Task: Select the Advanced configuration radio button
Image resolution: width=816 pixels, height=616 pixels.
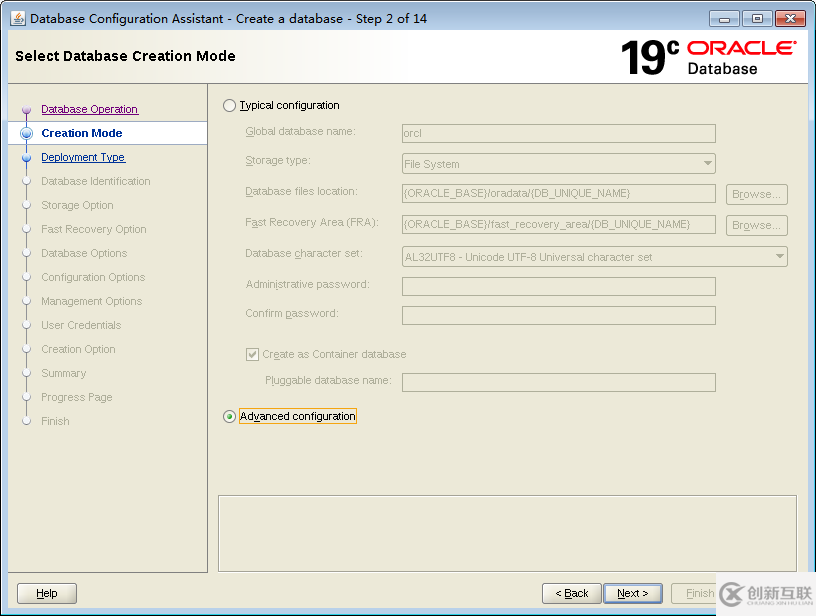Action: 229,417
